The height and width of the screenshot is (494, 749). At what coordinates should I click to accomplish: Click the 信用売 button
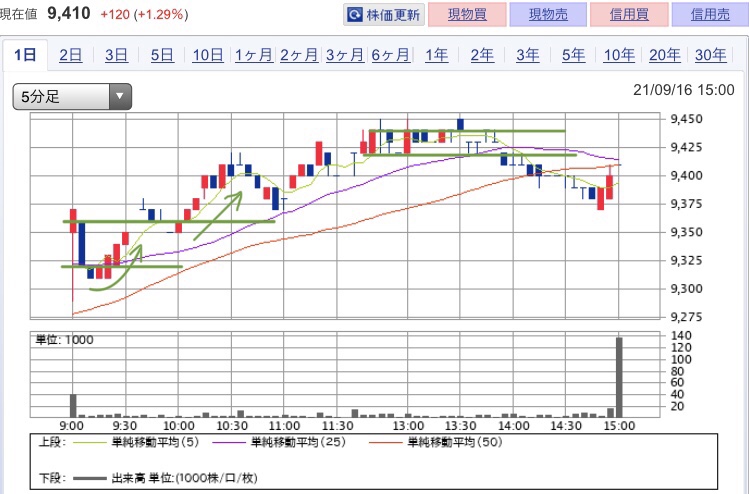pyautogui.click(x=710, y=14)
